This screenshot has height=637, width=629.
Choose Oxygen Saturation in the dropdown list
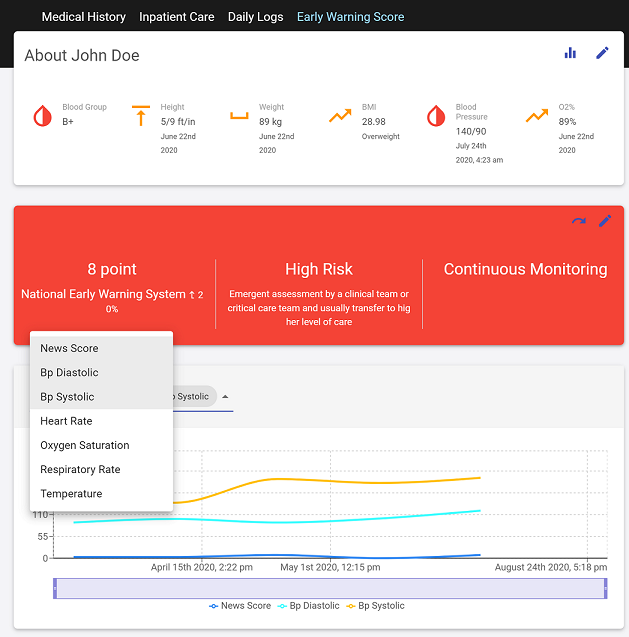(x=84, y=445)
